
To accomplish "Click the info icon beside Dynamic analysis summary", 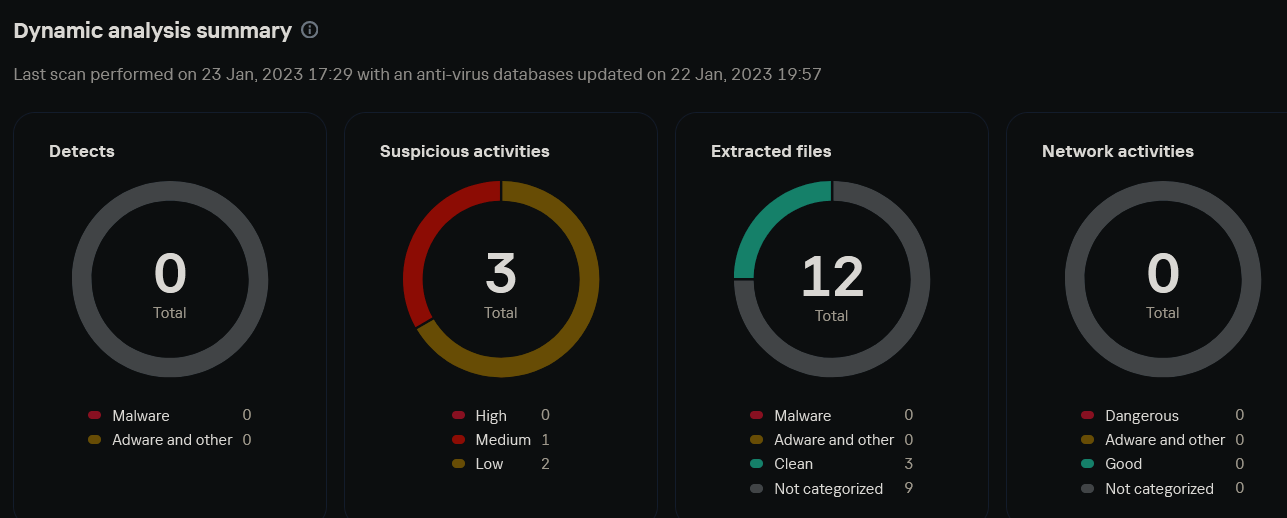I will click(310, 30).
